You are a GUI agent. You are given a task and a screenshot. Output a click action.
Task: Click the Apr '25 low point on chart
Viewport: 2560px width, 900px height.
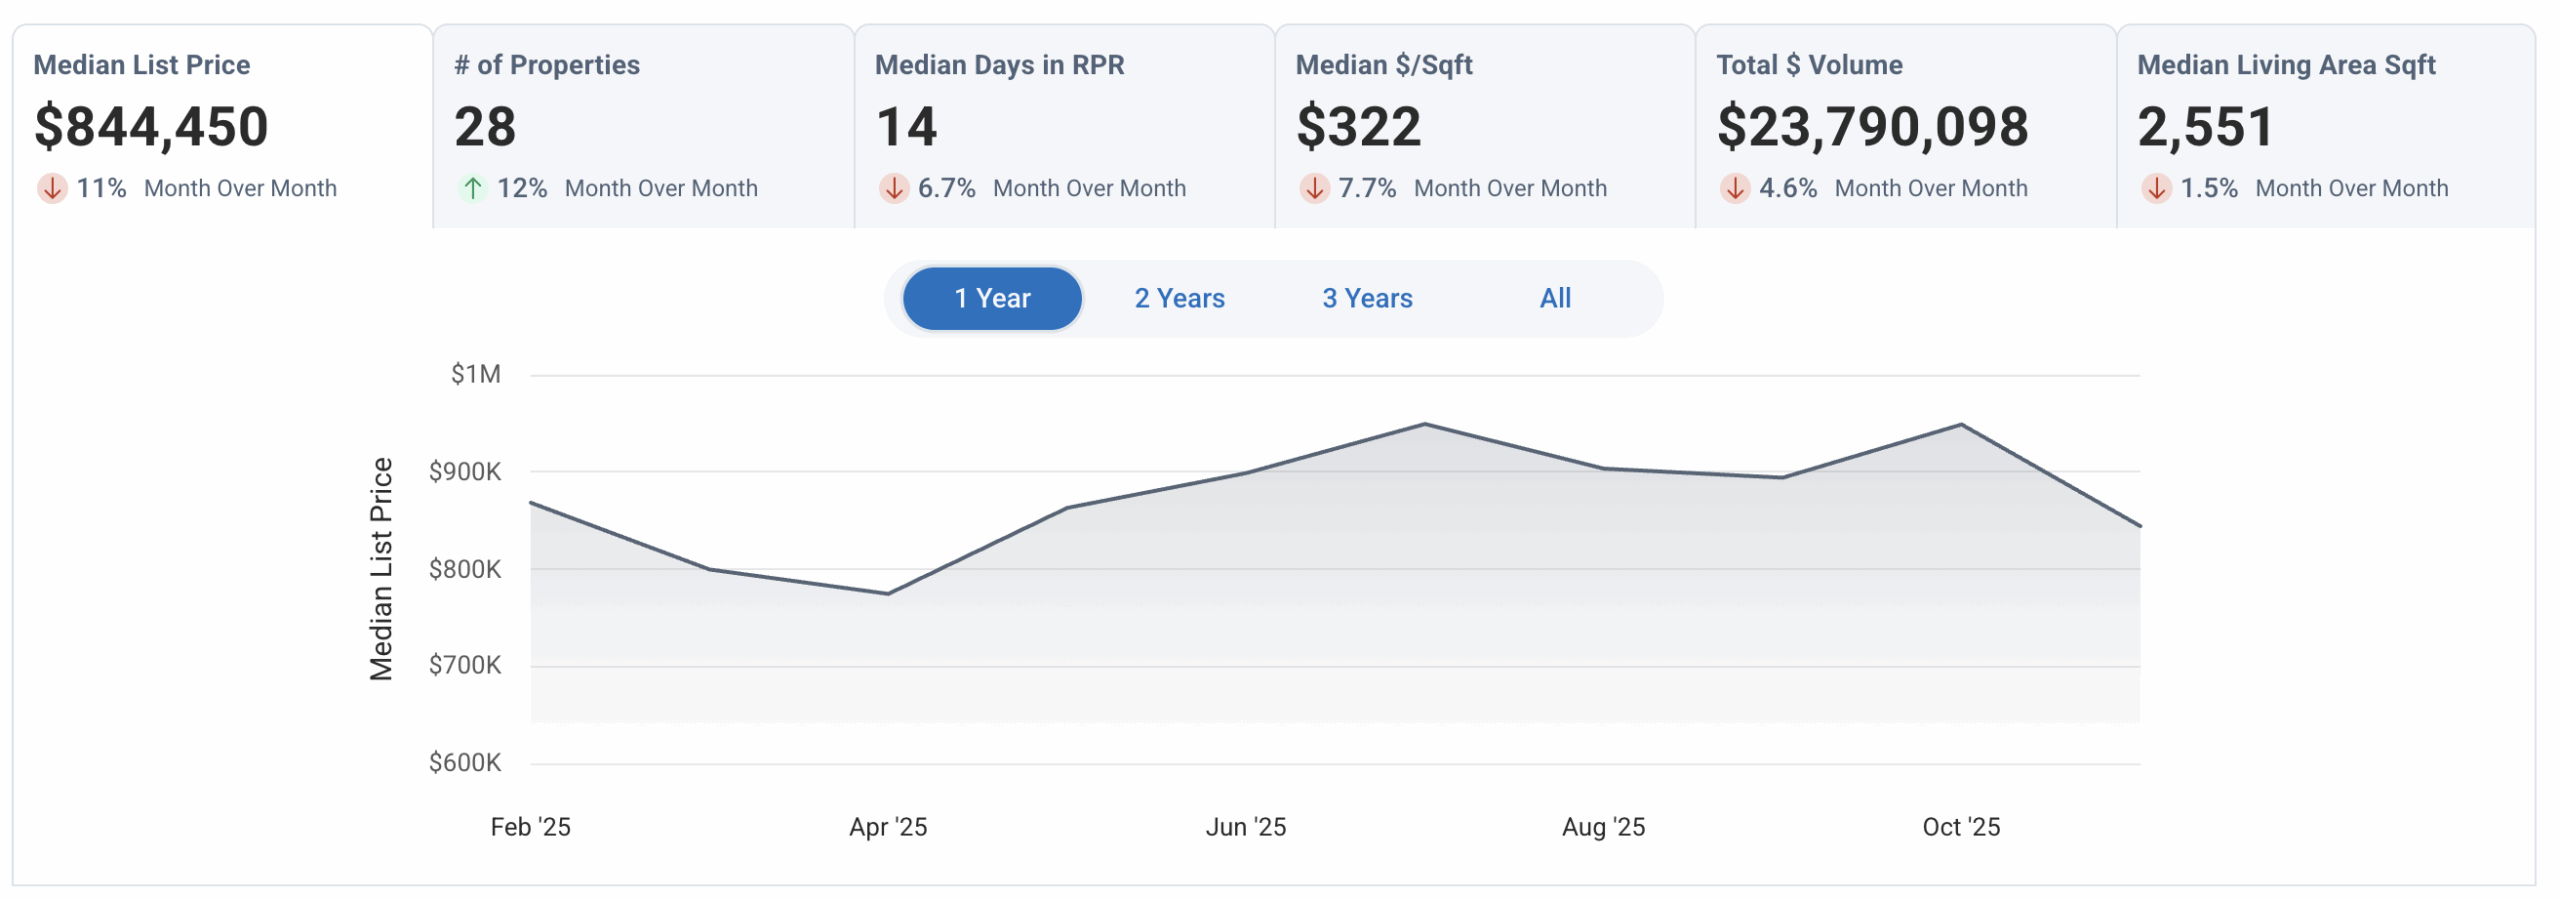pyautogui.click(x=888, y=594)
